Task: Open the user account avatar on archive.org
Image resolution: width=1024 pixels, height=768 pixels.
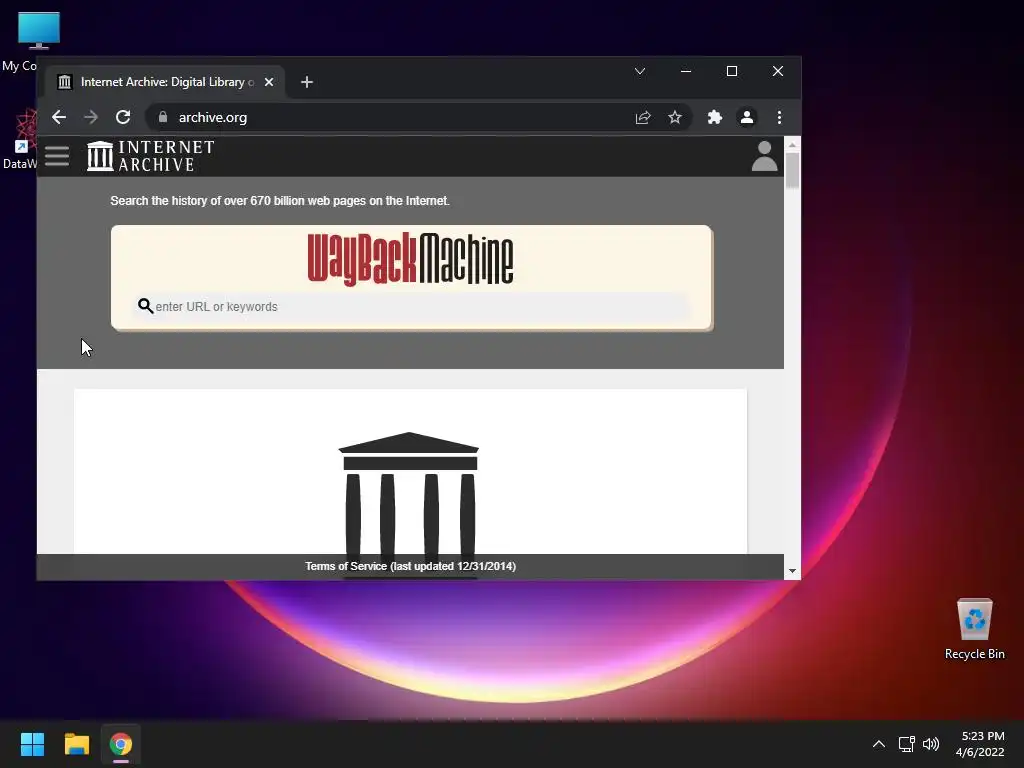Action: [764, 156]
